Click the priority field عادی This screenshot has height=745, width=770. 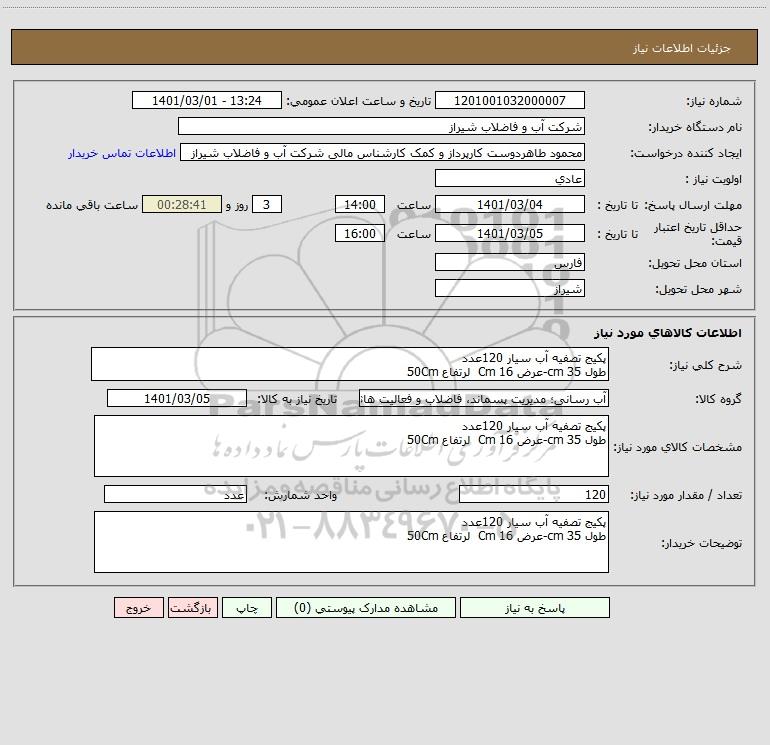pos(510,178)
